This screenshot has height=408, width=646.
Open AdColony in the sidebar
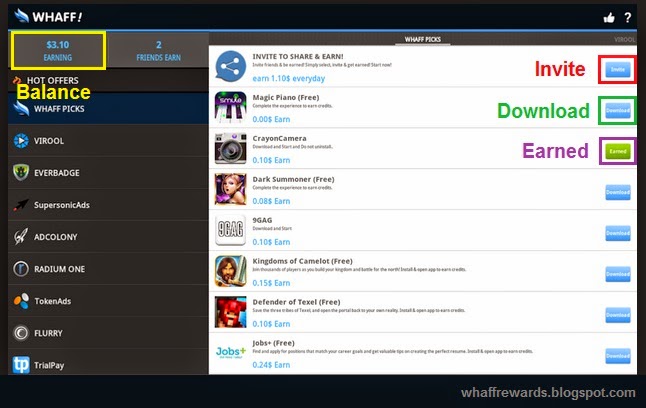click(x=108, y=237)
